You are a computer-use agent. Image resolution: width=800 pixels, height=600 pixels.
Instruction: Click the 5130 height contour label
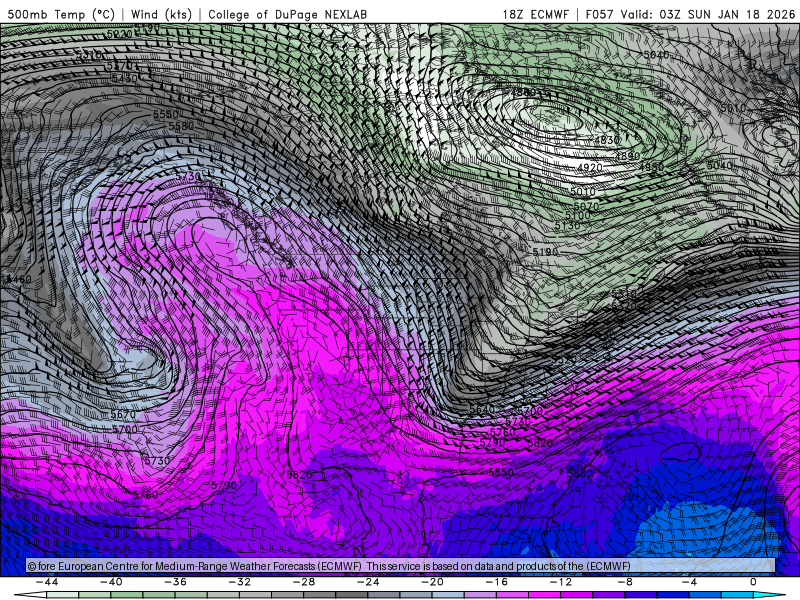567,226
